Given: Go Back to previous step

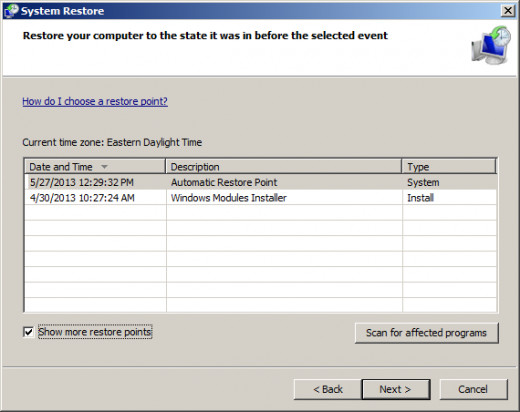Looking at the screenshot, I should [x=328, y=389].
